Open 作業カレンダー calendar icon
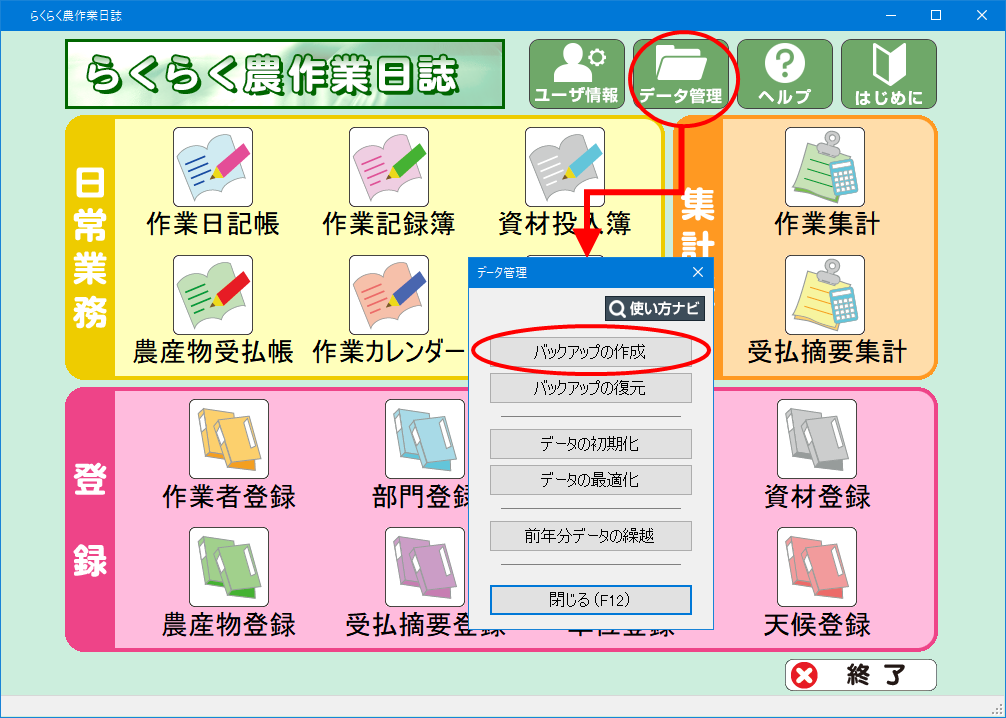This screenshot has width=1006, height=718. 388,295
